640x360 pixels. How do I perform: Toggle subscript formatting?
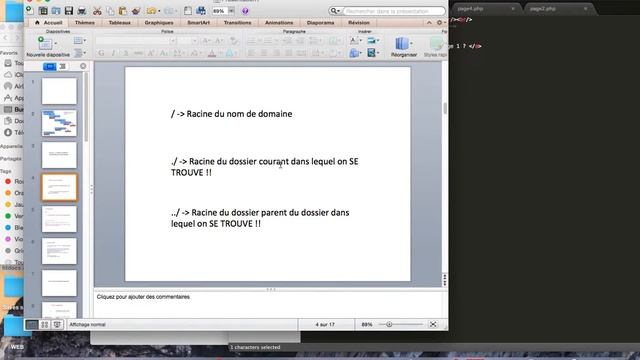pos(163,53)
